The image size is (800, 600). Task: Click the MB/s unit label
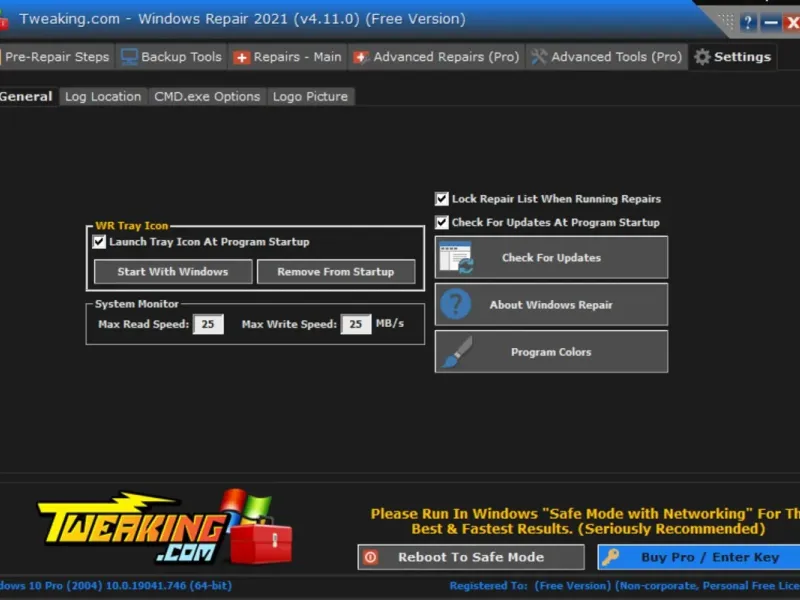point(390,323)
